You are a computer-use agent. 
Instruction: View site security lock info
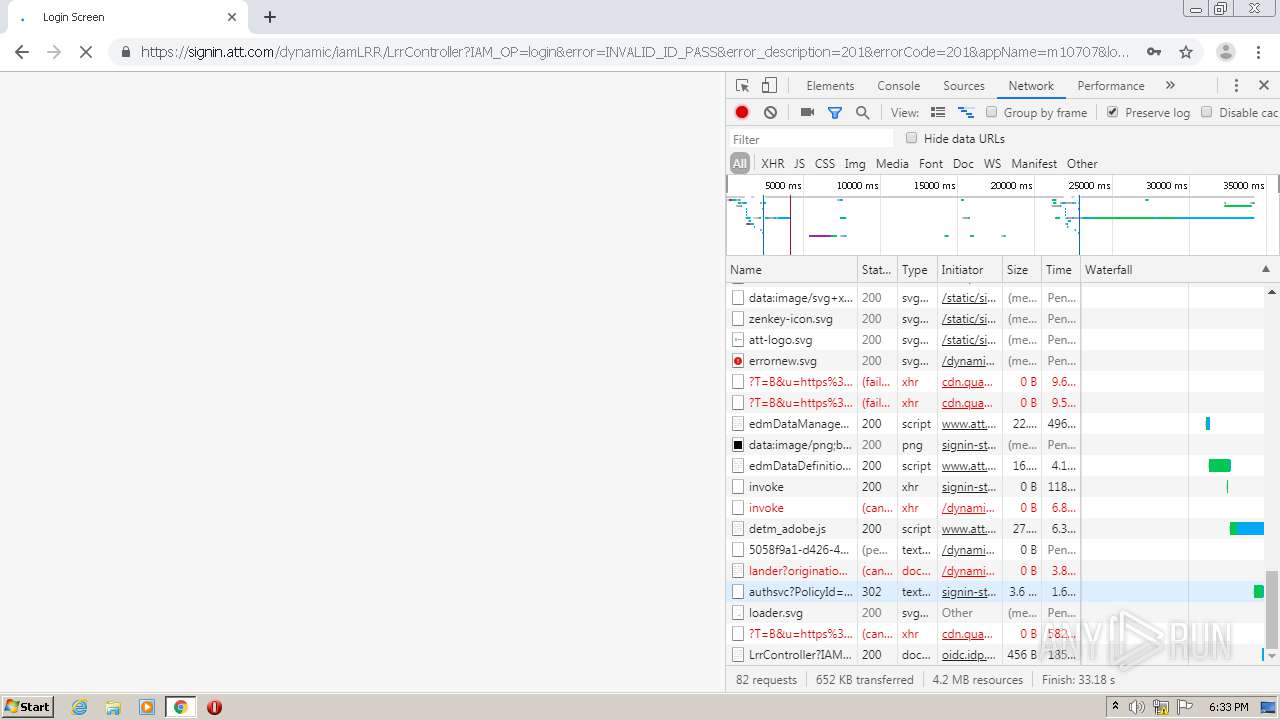126,52
